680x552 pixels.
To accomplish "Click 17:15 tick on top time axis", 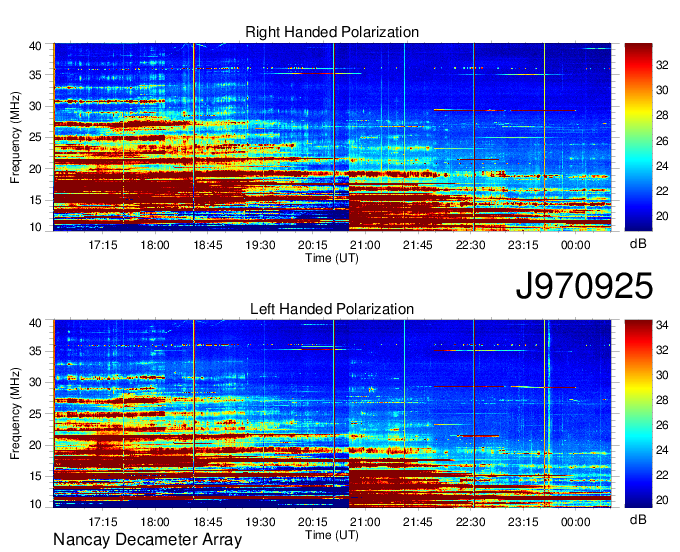I will [x=103, y=245].
